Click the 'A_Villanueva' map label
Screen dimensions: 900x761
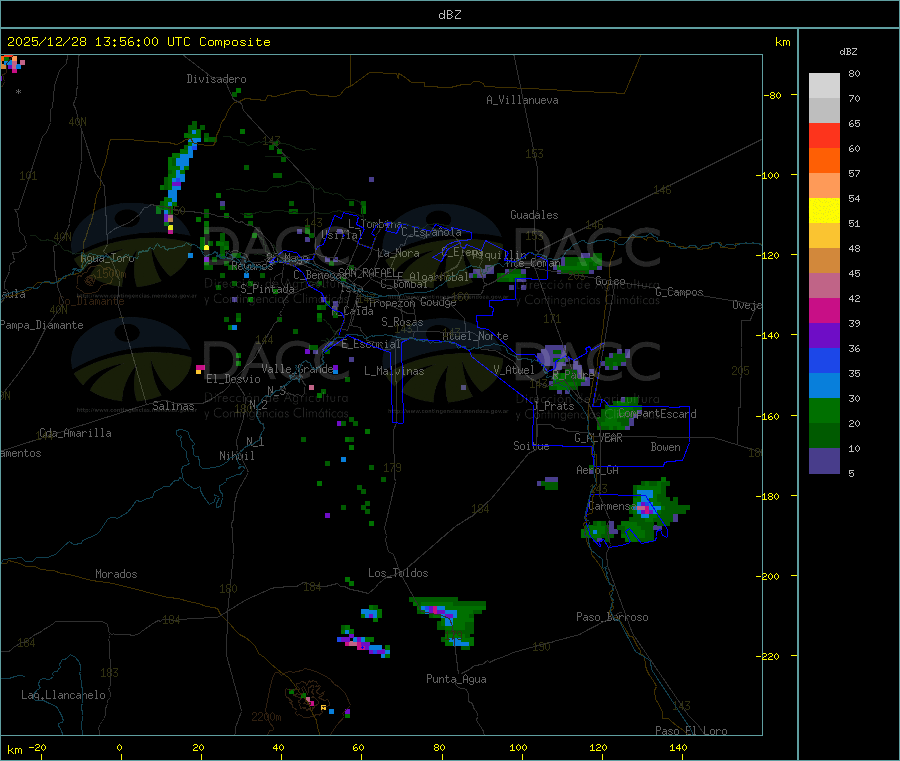(x=522, y=100)
